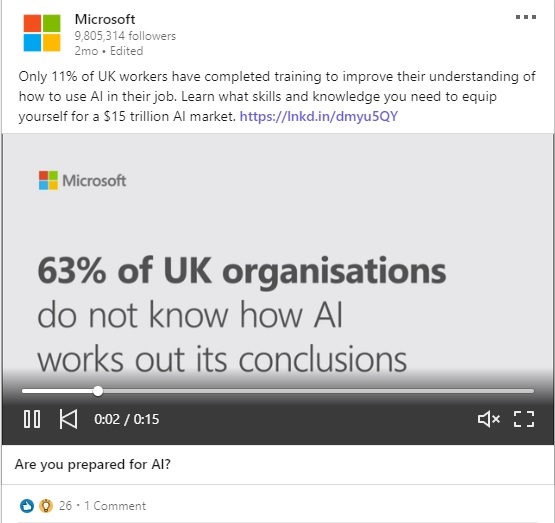Viewport: 555px width, 523px height.
Task: Open the lnkd.in/dmyu5QY link
Action: point(319,116)
